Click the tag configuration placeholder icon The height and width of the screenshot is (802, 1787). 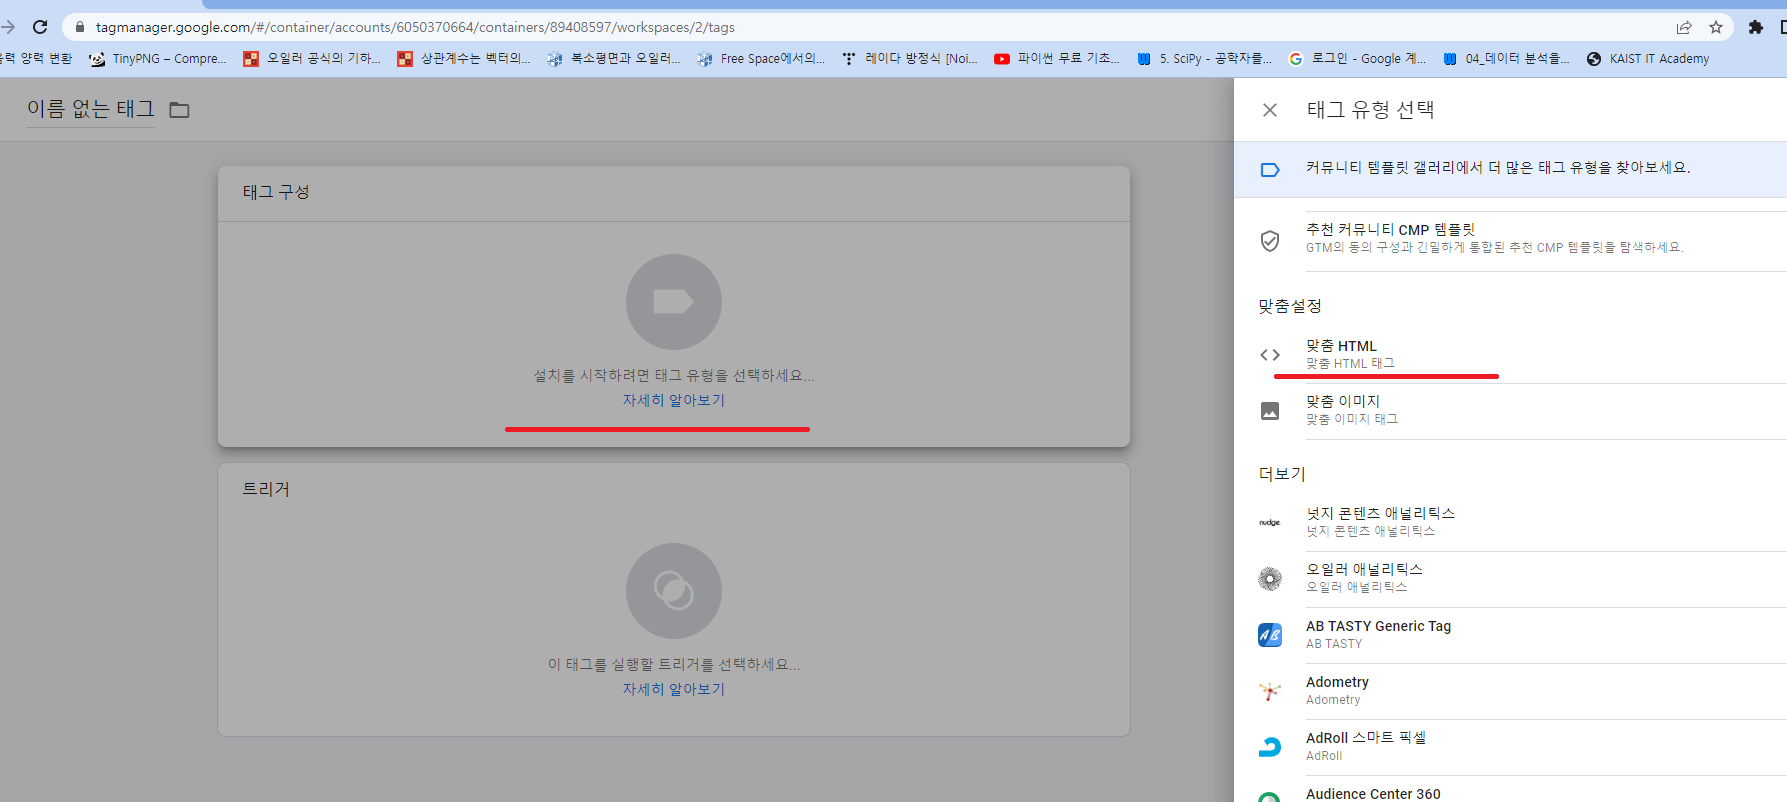click(674, 302)
